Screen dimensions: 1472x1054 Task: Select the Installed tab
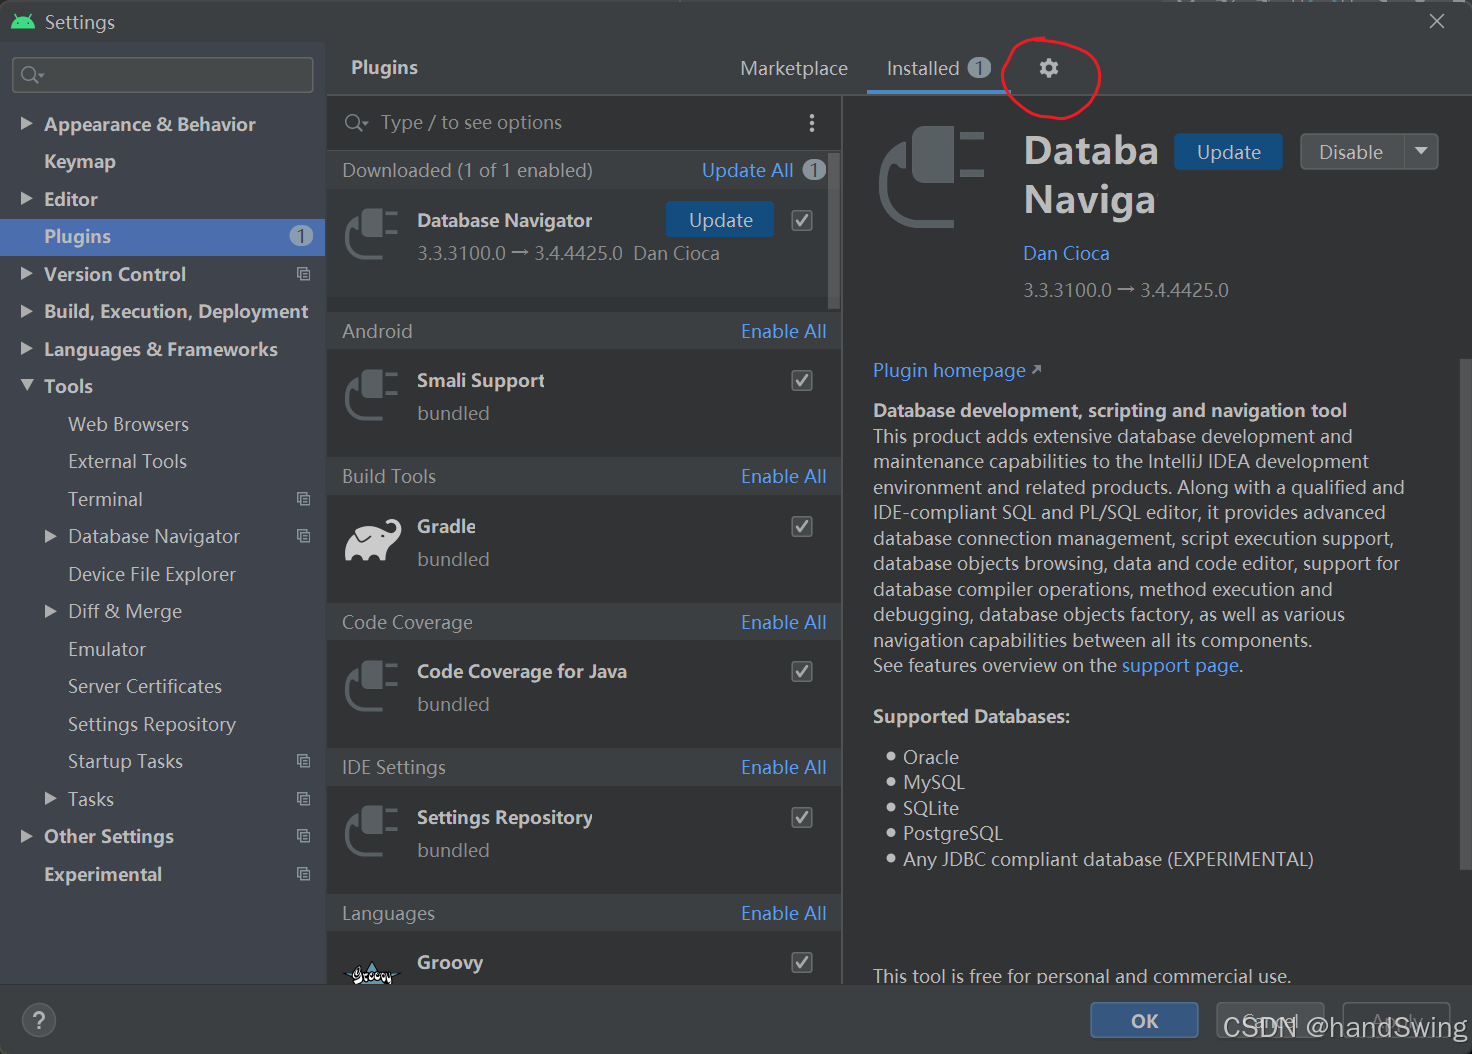click(x=922, y=68)
